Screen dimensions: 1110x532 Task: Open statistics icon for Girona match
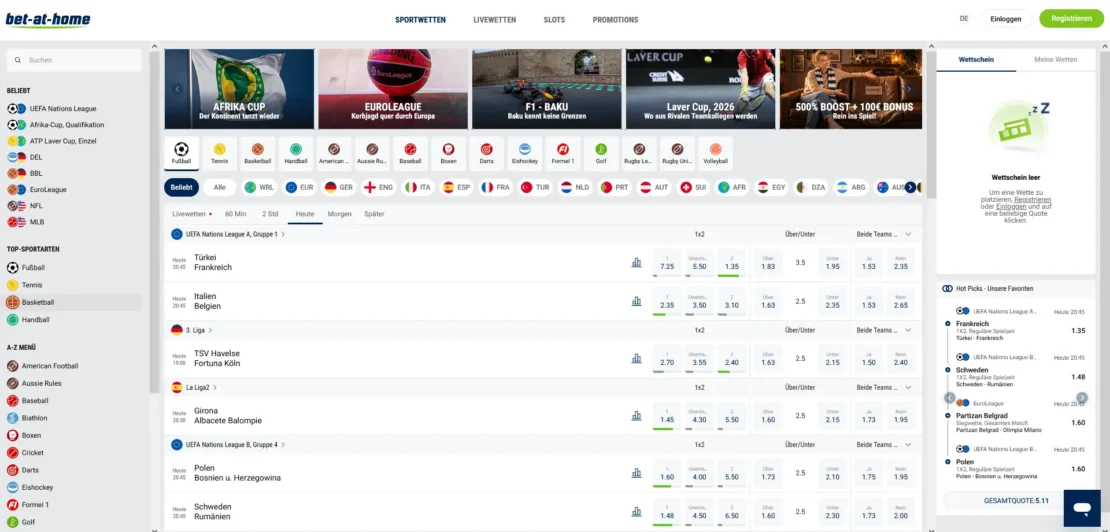click(636, 415)
